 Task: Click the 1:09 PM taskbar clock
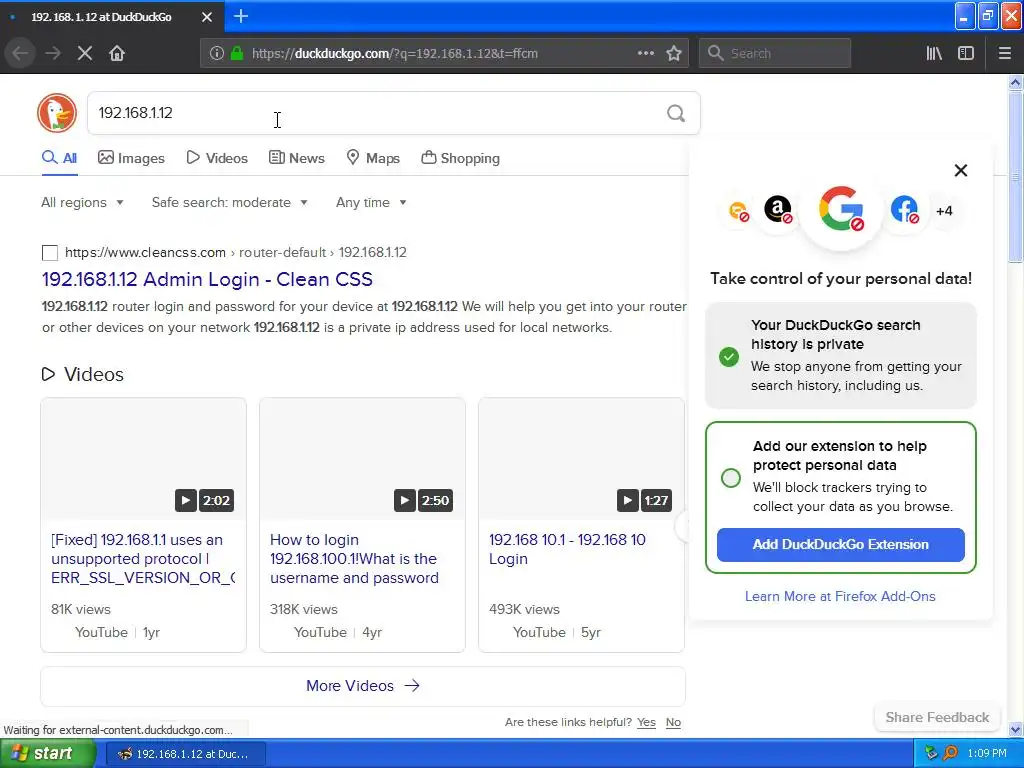click(987, 754)
